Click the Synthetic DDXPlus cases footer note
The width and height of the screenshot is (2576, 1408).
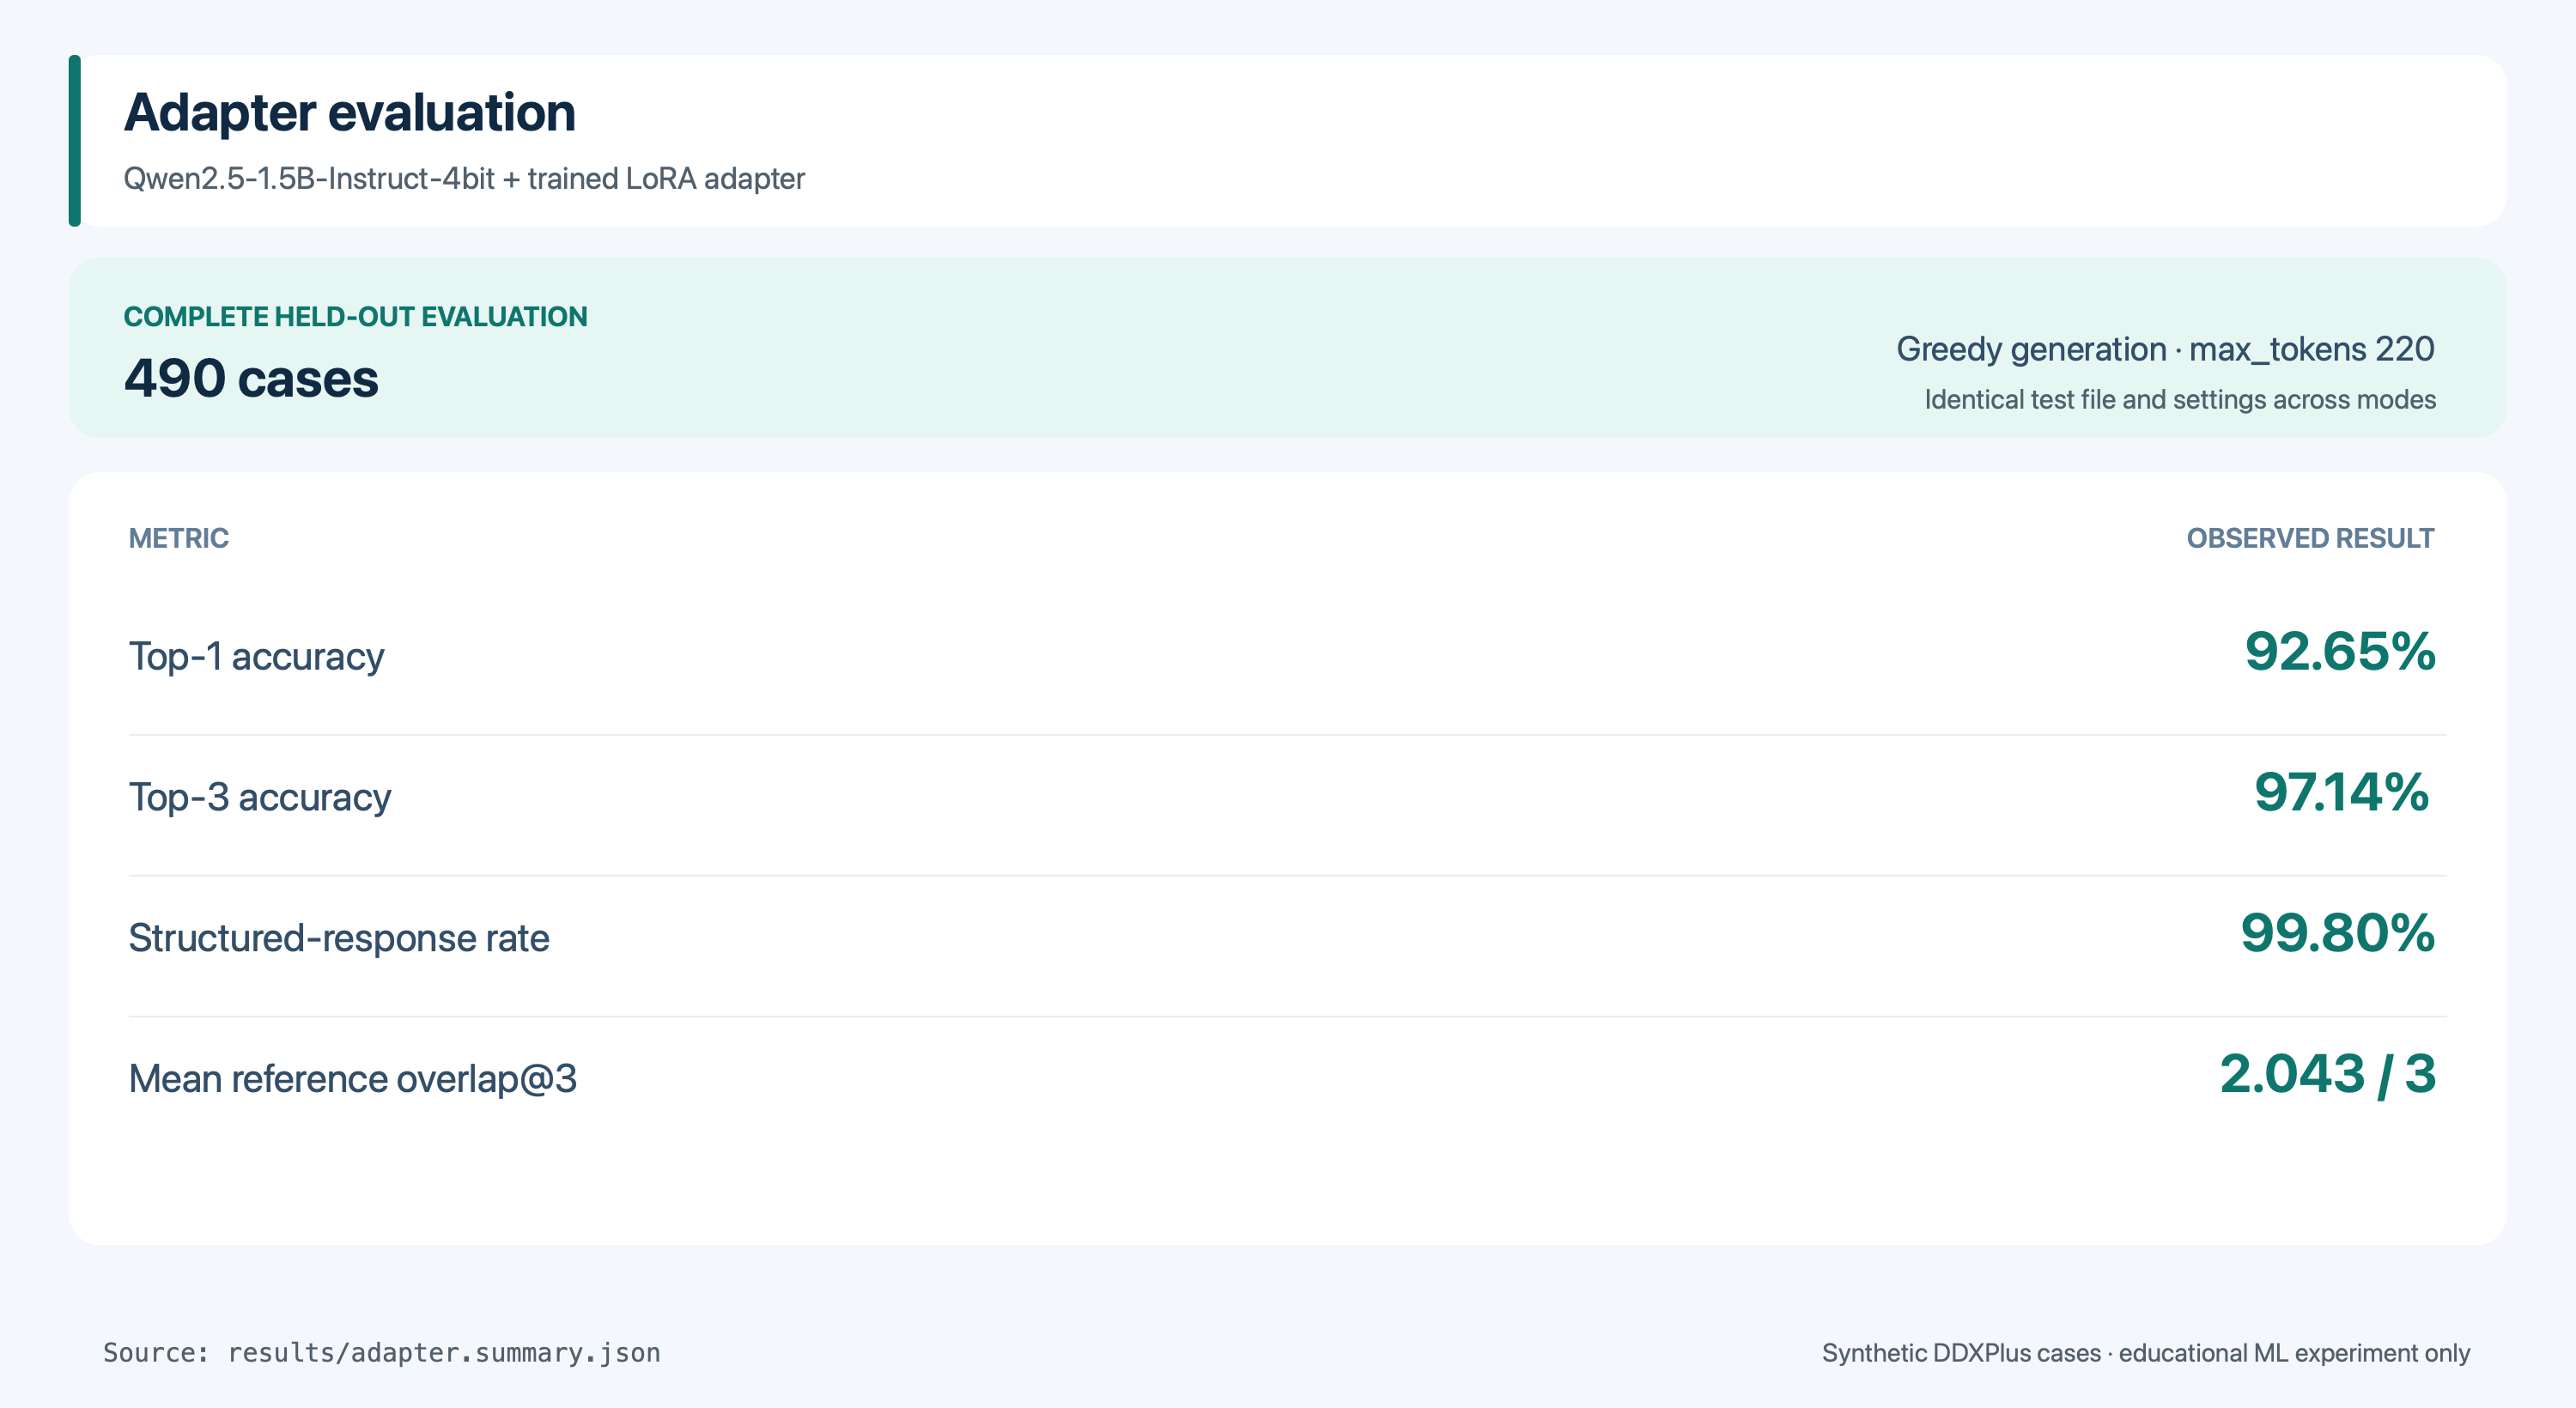tap(2146, 1353)
